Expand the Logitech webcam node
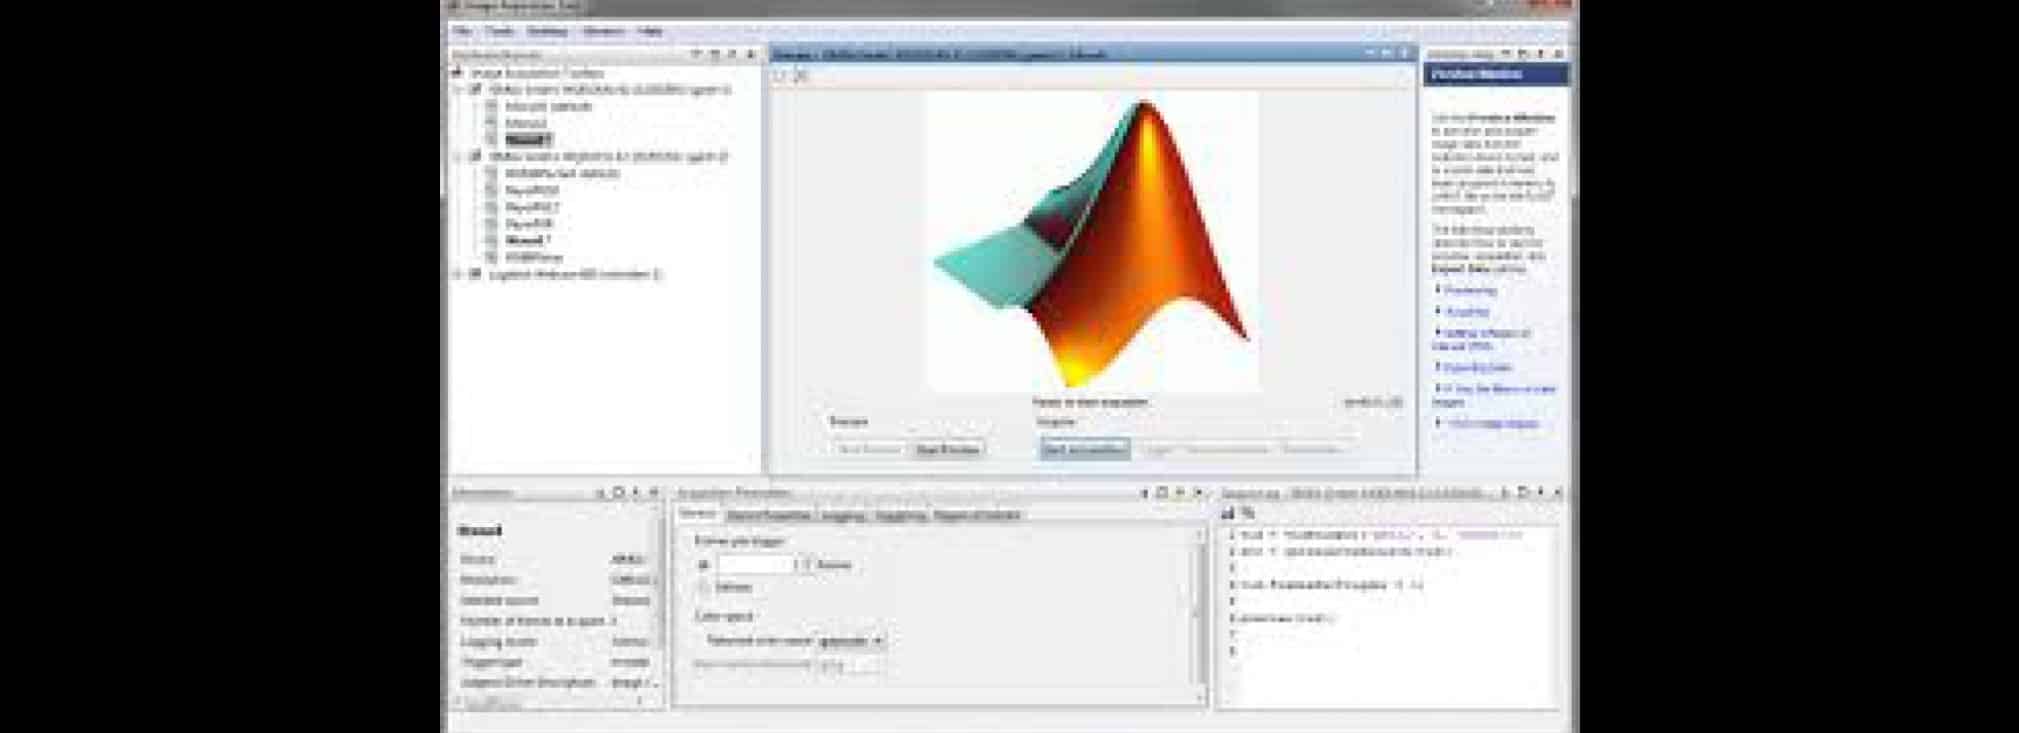 pos(459,274)
